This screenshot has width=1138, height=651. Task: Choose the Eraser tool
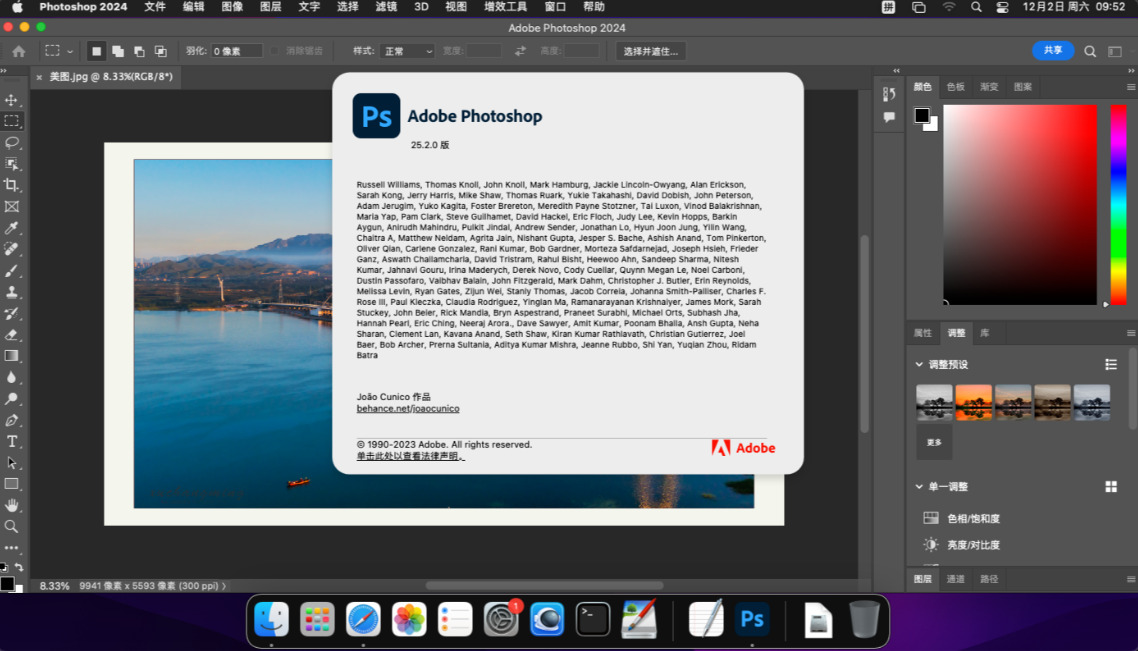tap(12, 335)
